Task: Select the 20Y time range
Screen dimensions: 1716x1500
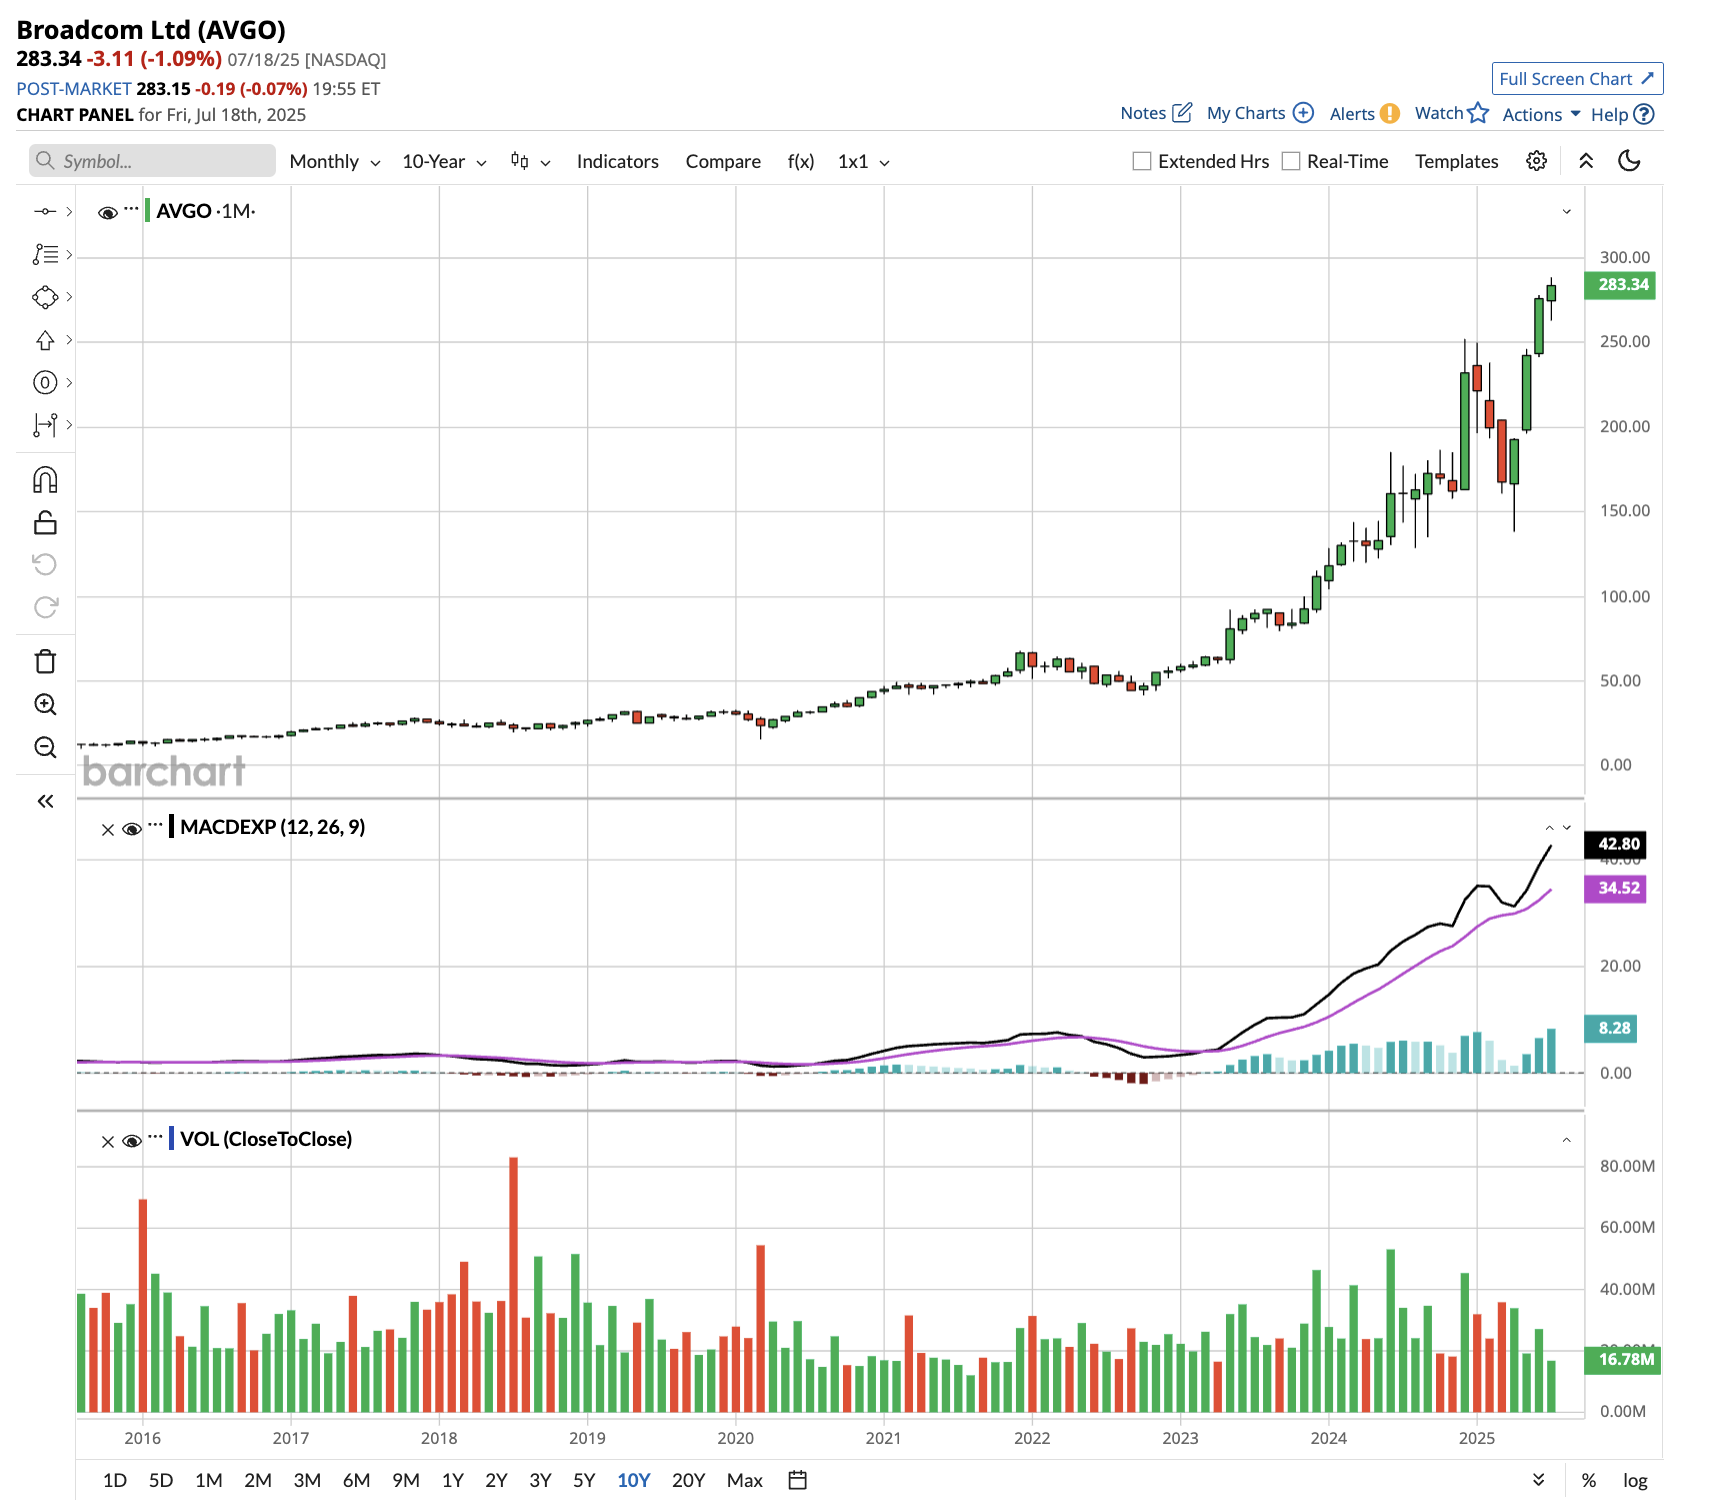Action: pyautogui.click(x=688, y=1480)
